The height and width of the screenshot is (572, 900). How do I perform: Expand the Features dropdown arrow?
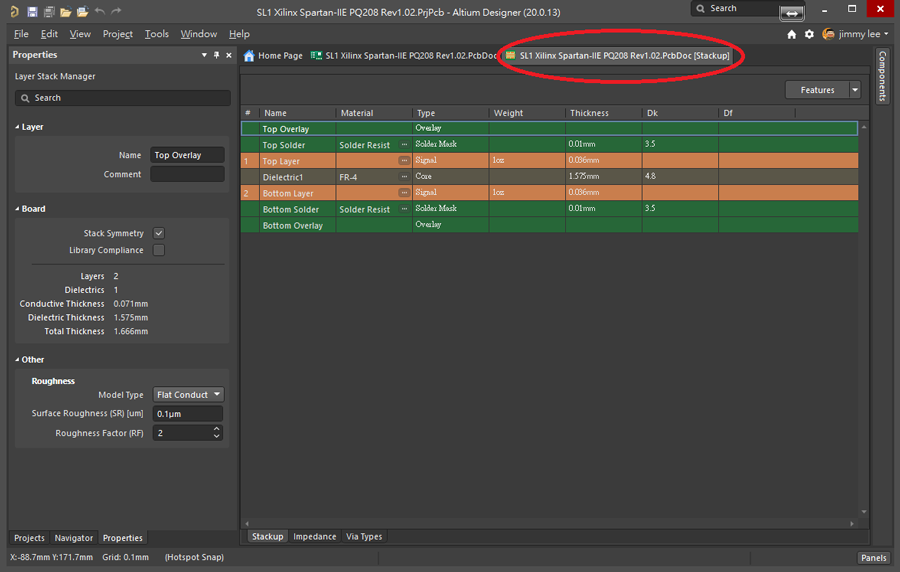coord(855,90)
